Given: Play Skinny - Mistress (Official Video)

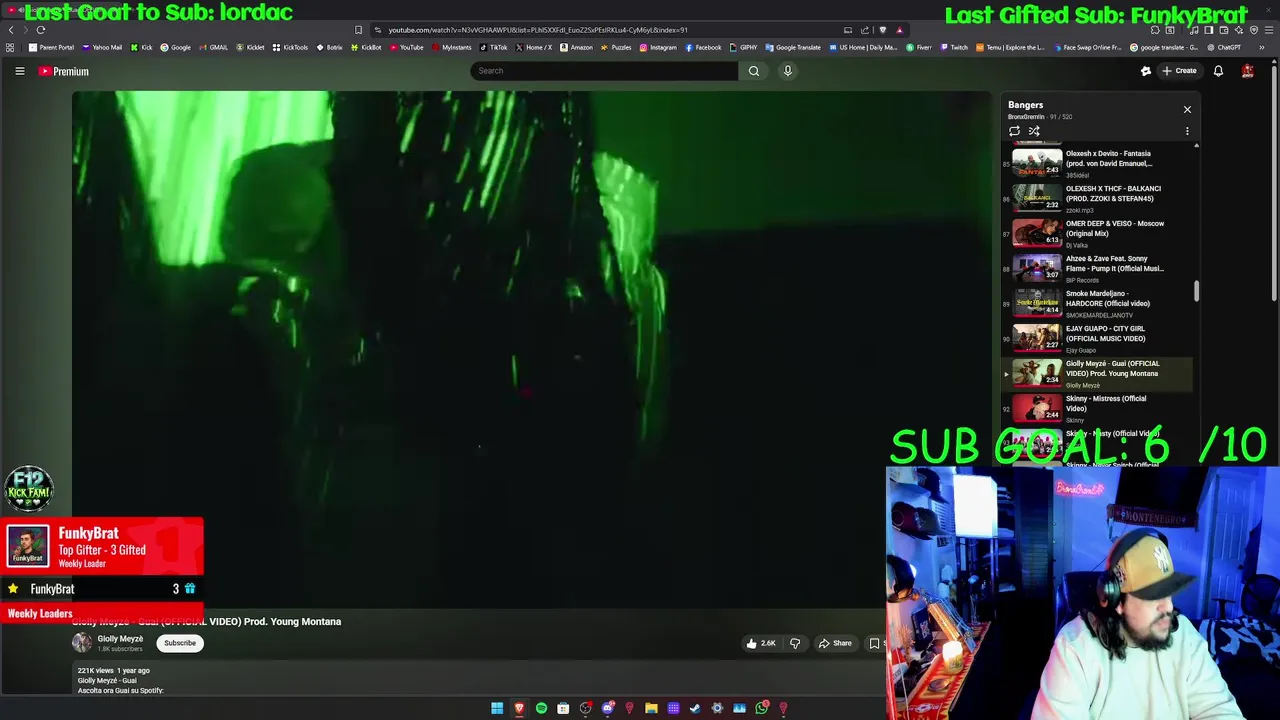Looking at the screenshot, I should 1098,408.
